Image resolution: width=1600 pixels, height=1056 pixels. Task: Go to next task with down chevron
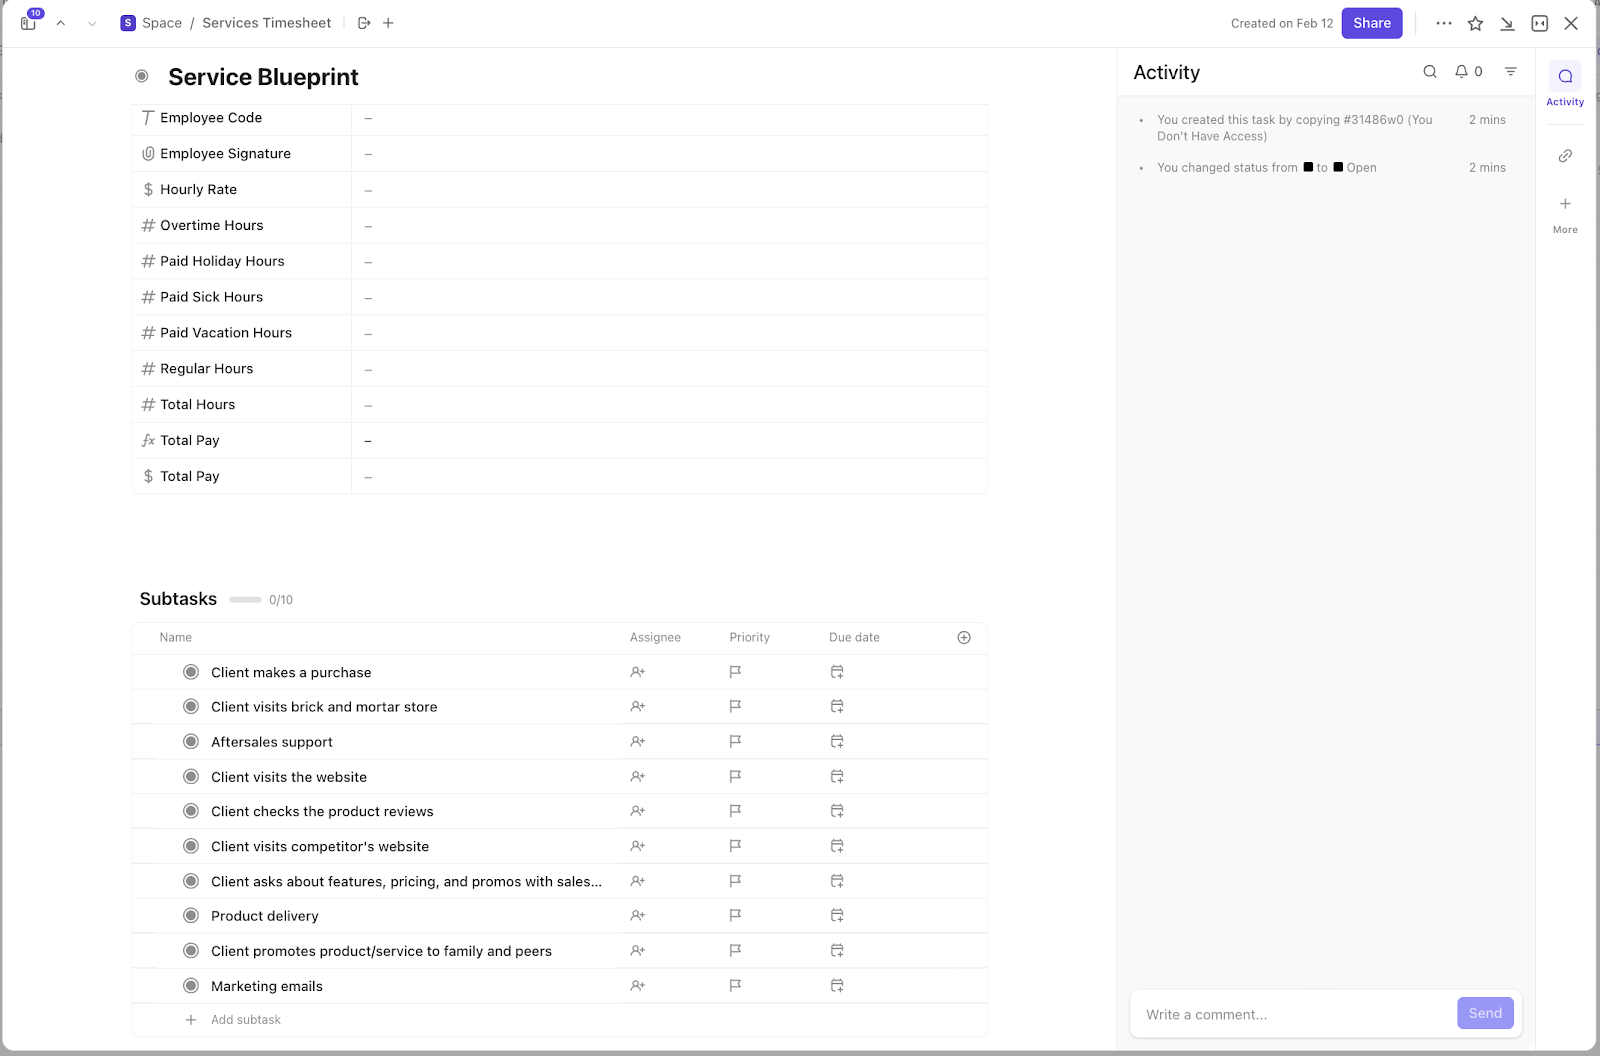click(92, 23)
